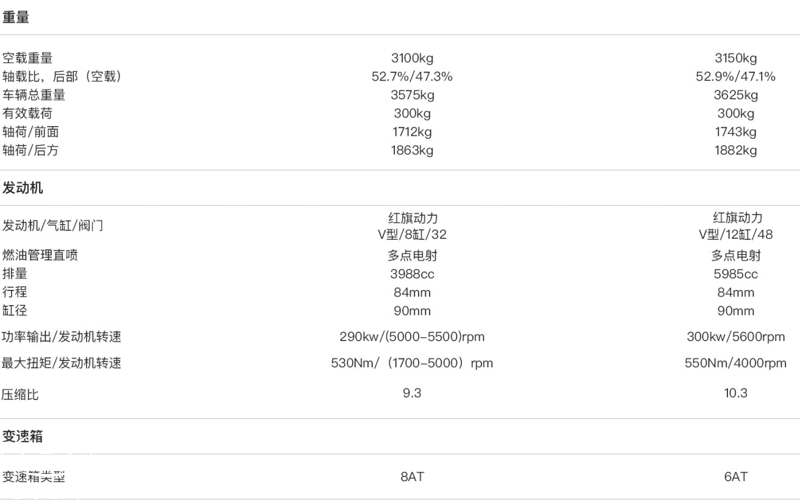The height and width of the screenshot is (500, 800).
Task: Click the 5985cc displacement value
Action: click(x=736, y=274)
